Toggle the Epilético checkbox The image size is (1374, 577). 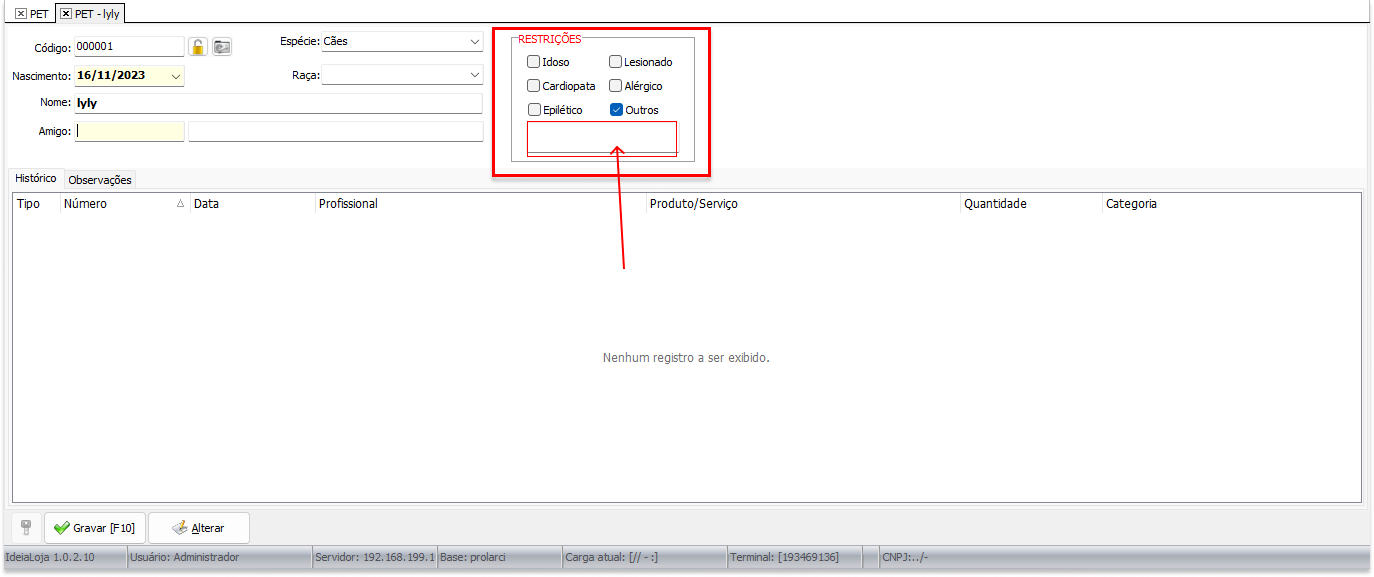534,110
